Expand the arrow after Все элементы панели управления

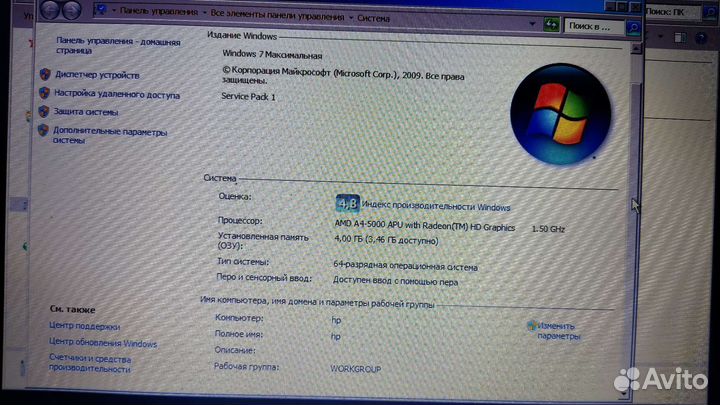351,17
